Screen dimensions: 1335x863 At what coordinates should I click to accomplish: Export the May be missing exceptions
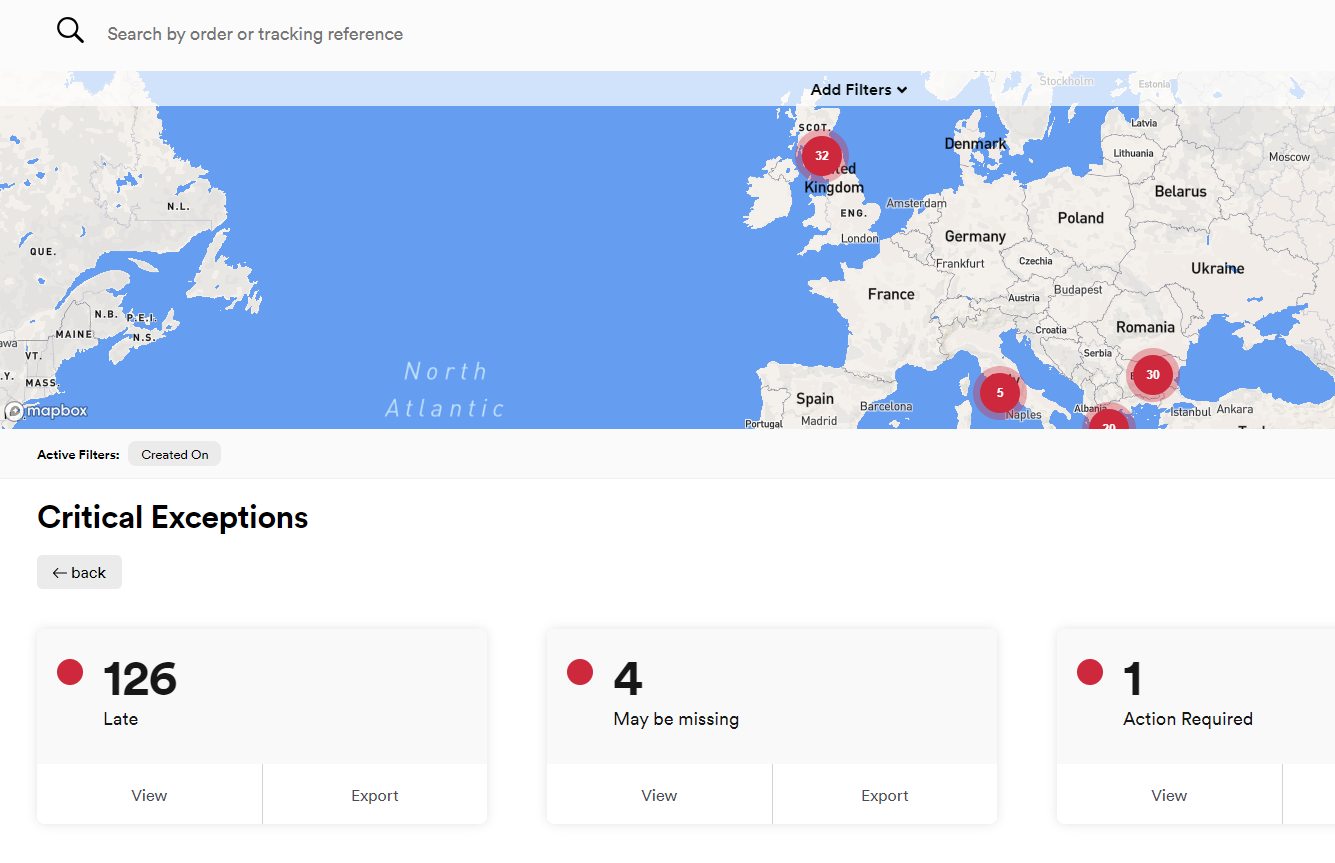885,796
